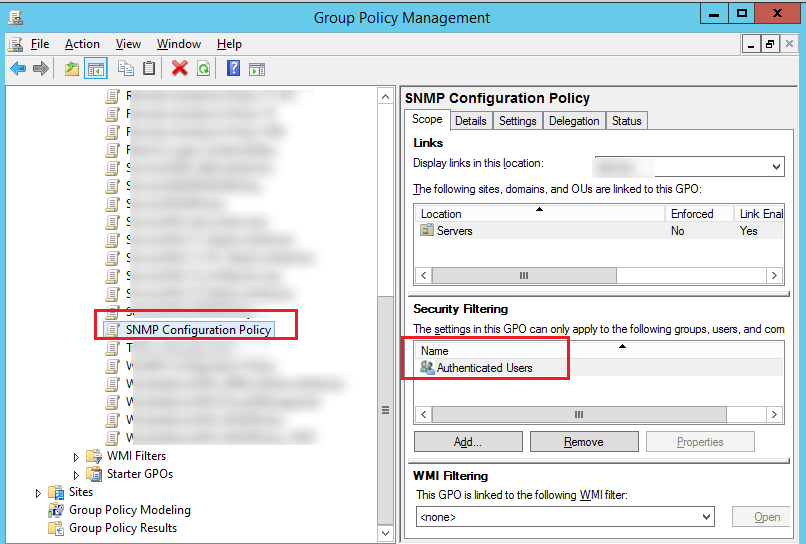
Task: Switch to the Delegation tab
Action: pos(574,121)
